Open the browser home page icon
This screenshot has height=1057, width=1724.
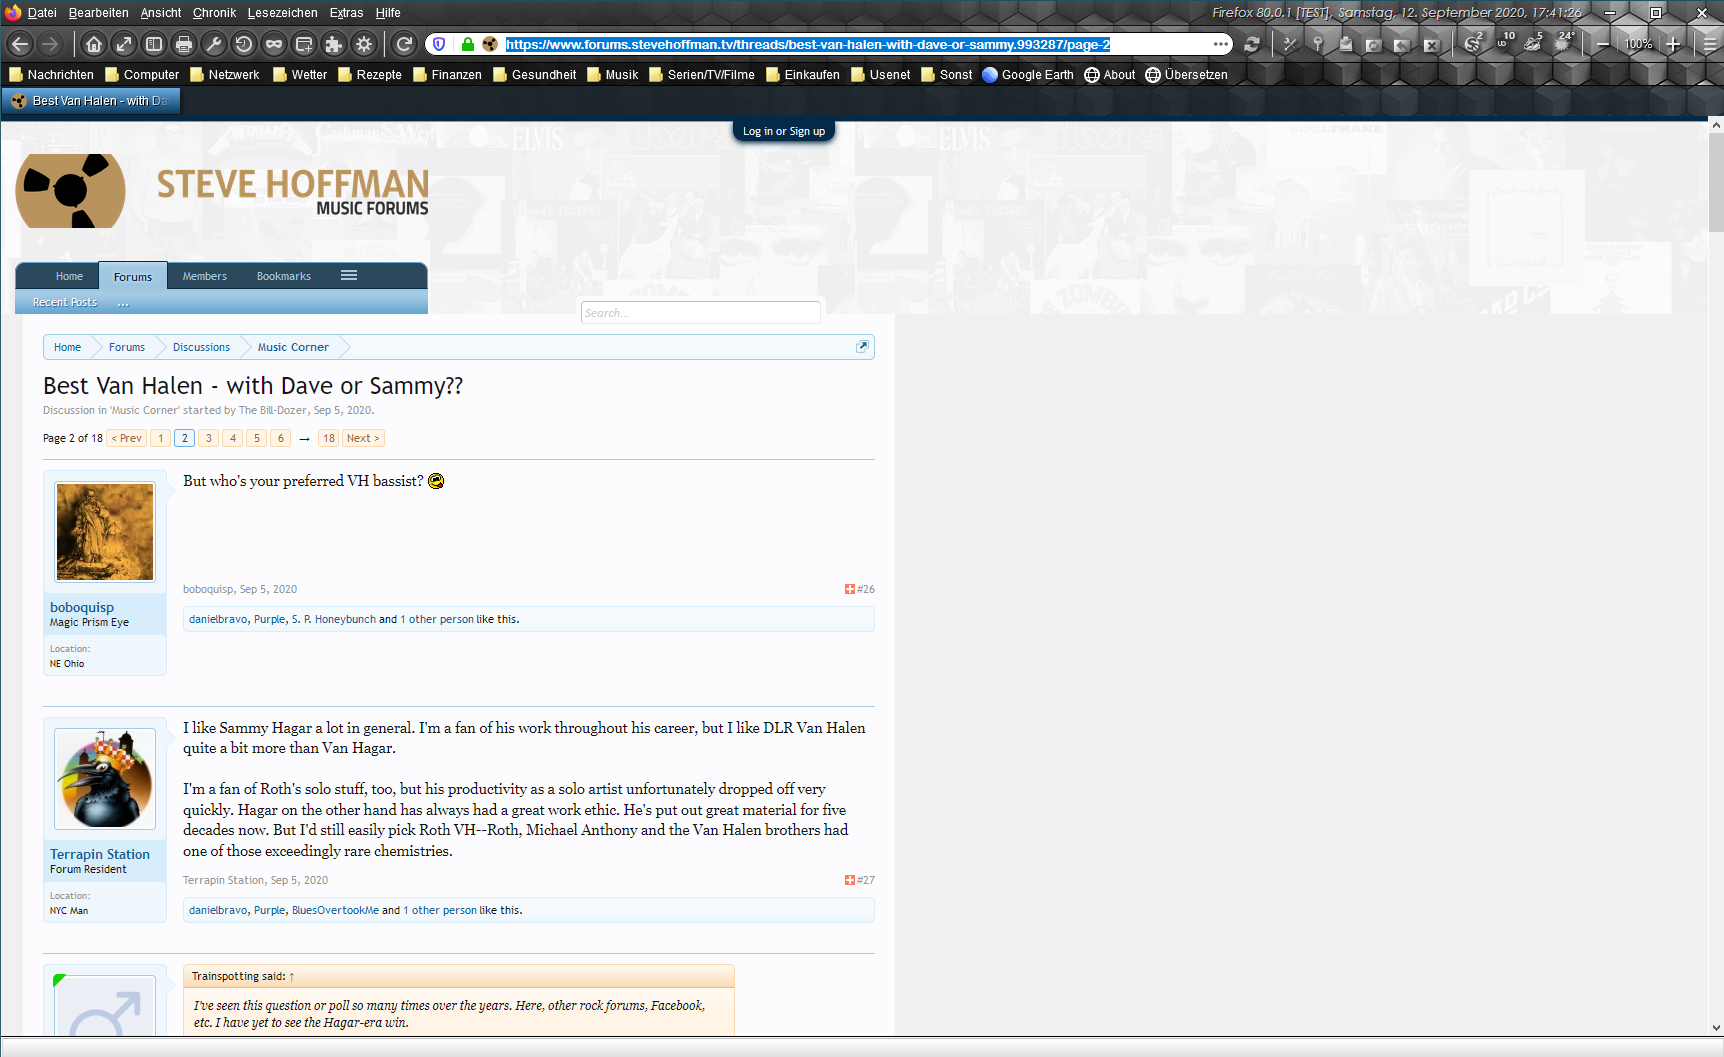[x=94, y=44]
